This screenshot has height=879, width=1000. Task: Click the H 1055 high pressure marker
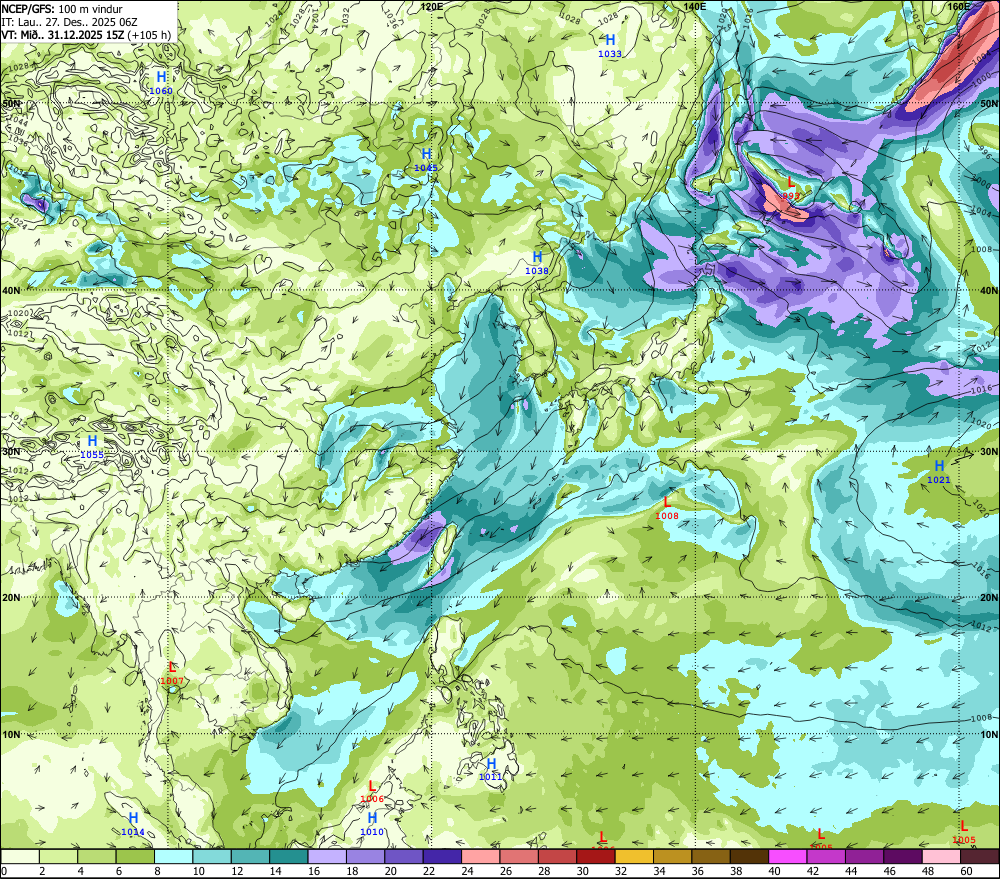(92, 447)
